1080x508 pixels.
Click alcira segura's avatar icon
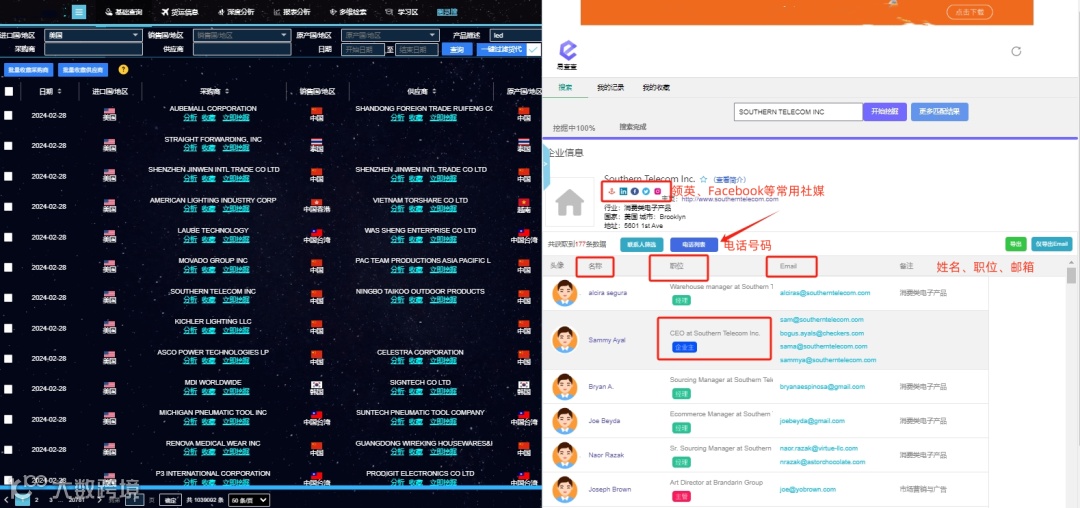(x=565, y=293)
